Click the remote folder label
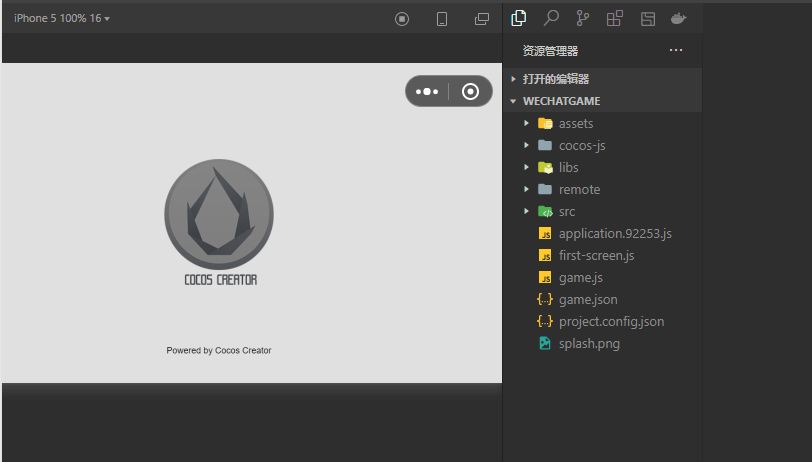 579,190
